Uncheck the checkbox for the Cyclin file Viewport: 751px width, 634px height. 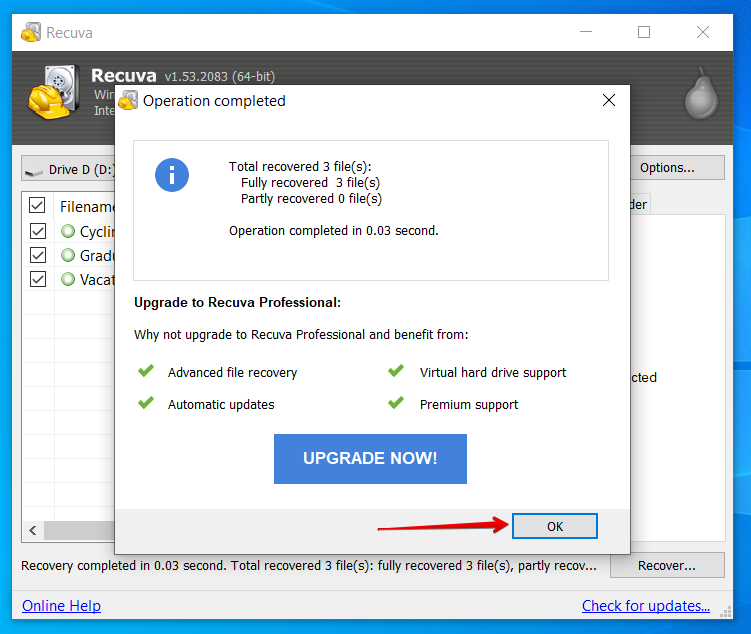(38, 231)
